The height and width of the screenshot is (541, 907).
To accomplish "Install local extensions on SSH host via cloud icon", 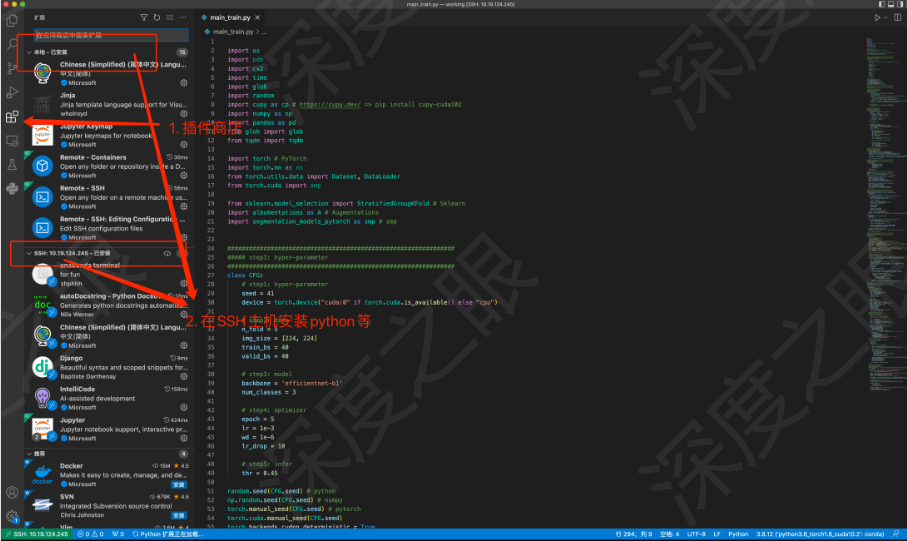I will click(x=167, y=253).
